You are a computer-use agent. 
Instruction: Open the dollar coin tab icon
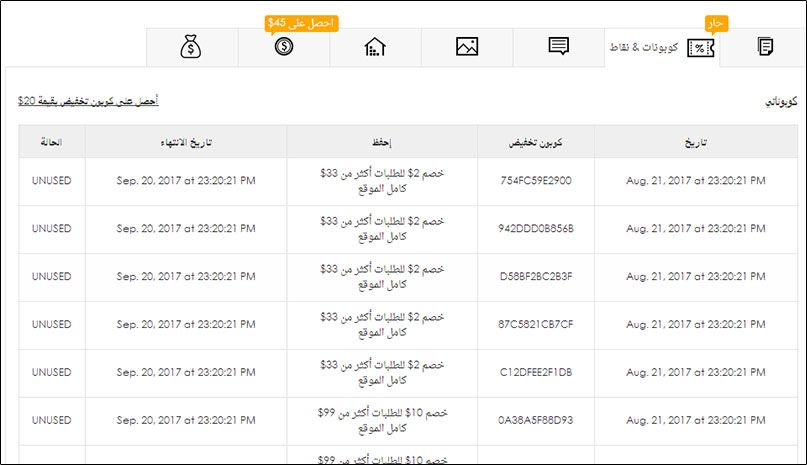284,47
